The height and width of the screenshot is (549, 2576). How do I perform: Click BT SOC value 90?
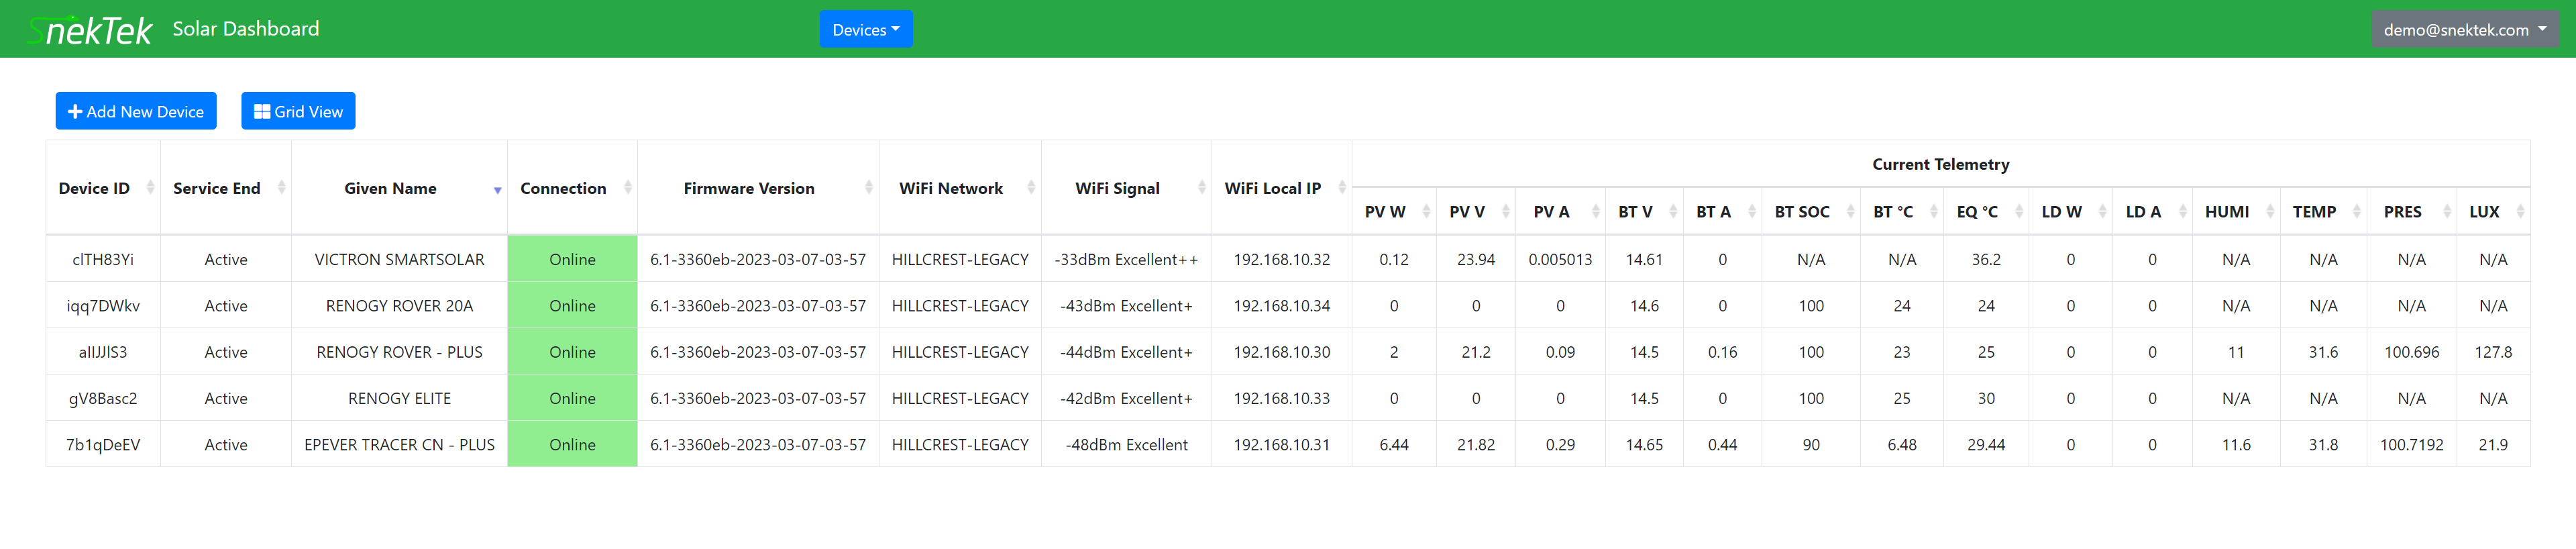pyautogui.click(x=1811, y=445)
